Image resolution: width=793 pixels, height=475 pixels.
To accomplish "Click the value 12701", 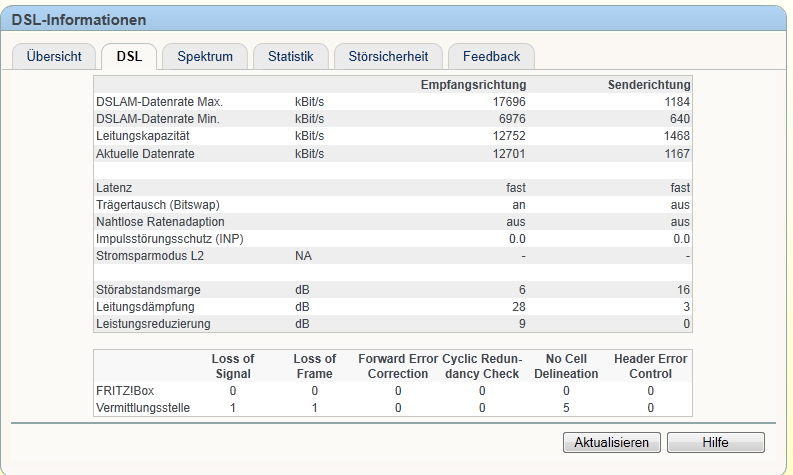I will 509,154.
